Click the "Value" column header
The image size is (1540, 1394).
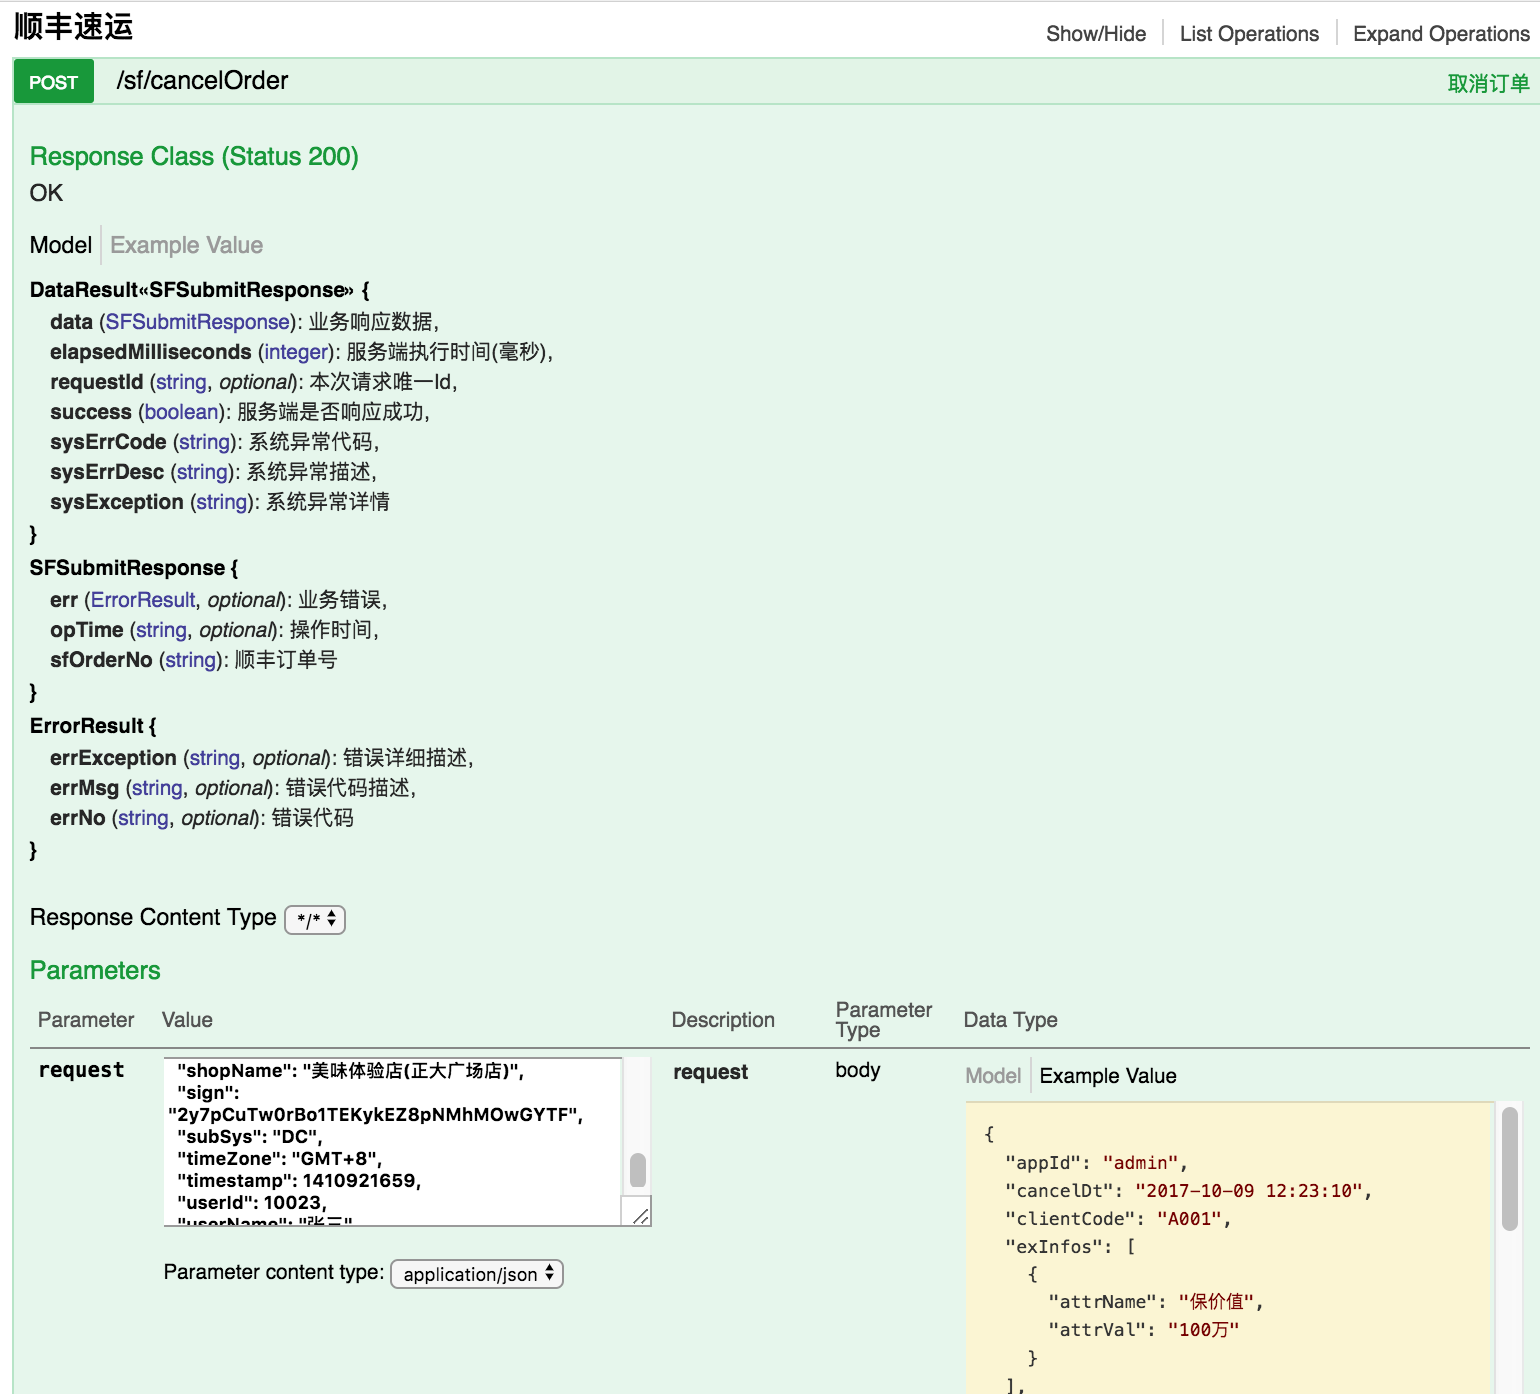187,1020
